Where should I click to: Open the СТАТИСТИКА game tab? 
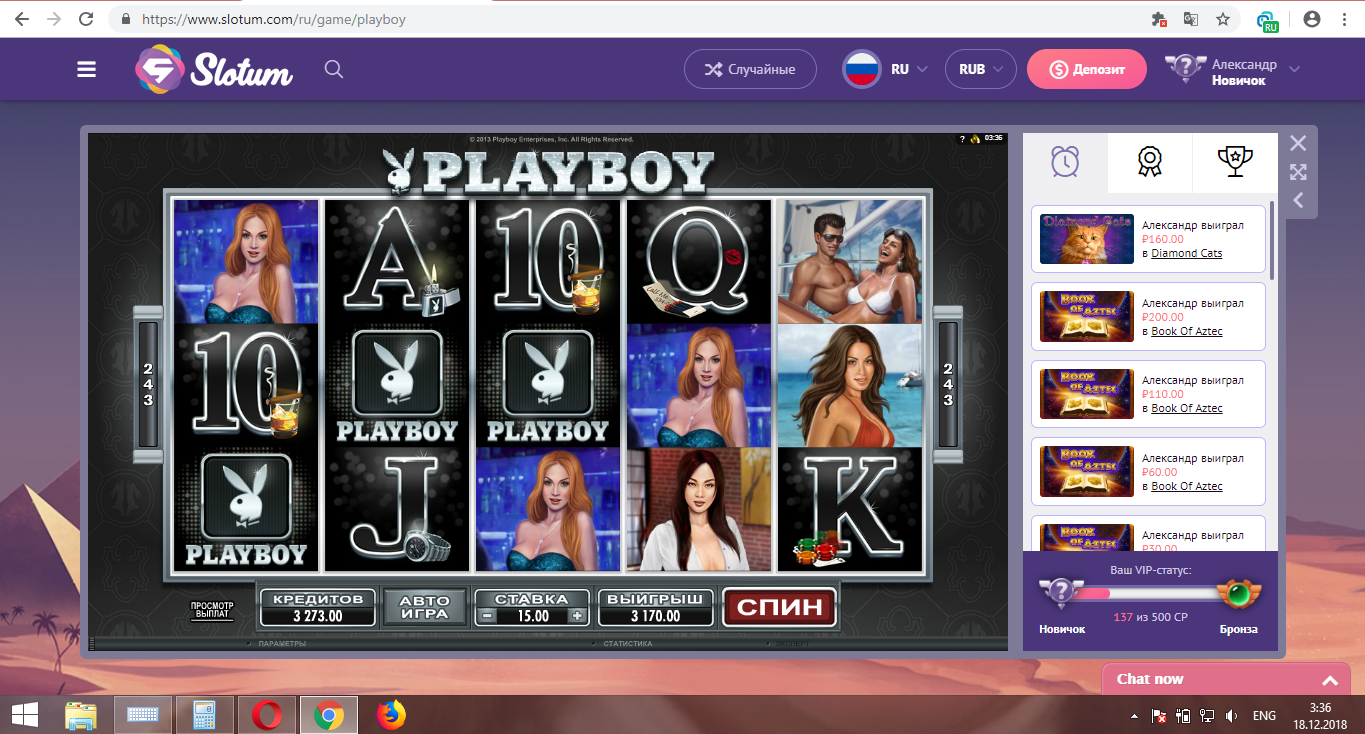pos(627,644)
